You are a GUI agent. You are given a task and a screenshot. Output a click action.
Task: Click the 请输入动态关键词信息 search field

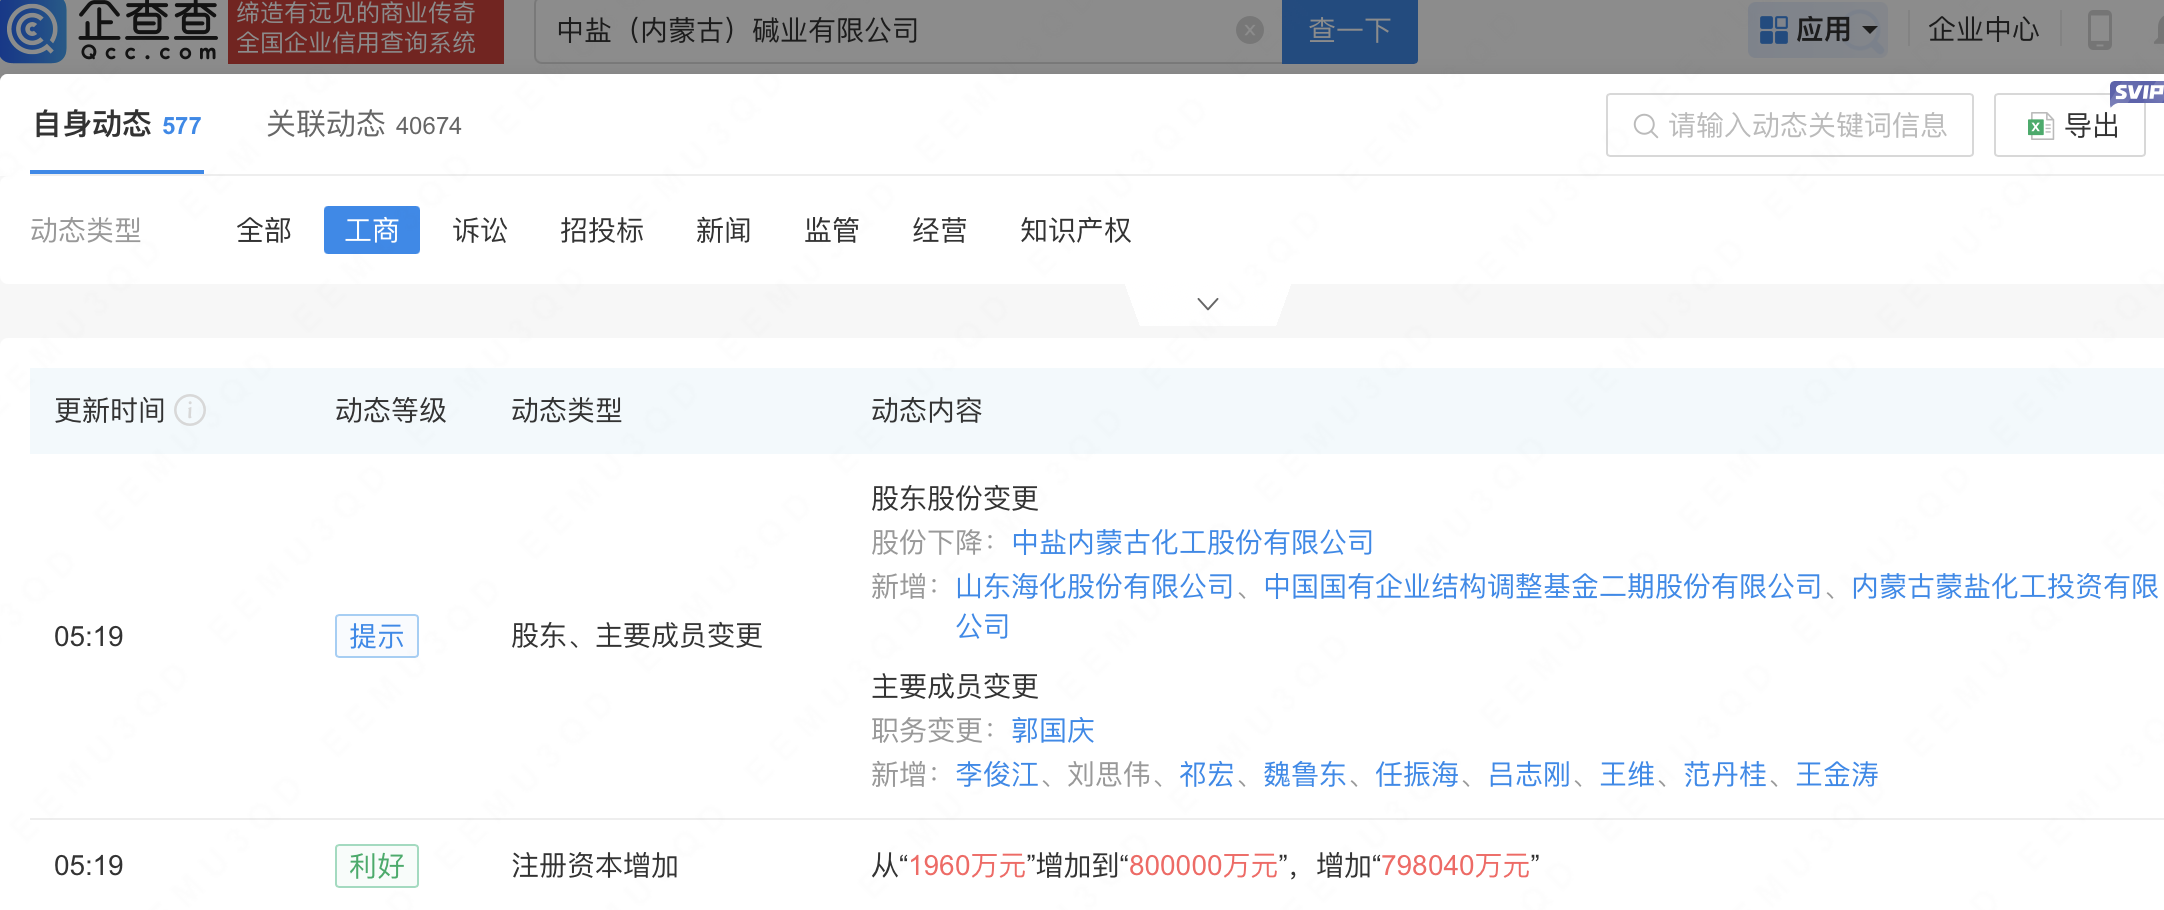(1790, 126)
